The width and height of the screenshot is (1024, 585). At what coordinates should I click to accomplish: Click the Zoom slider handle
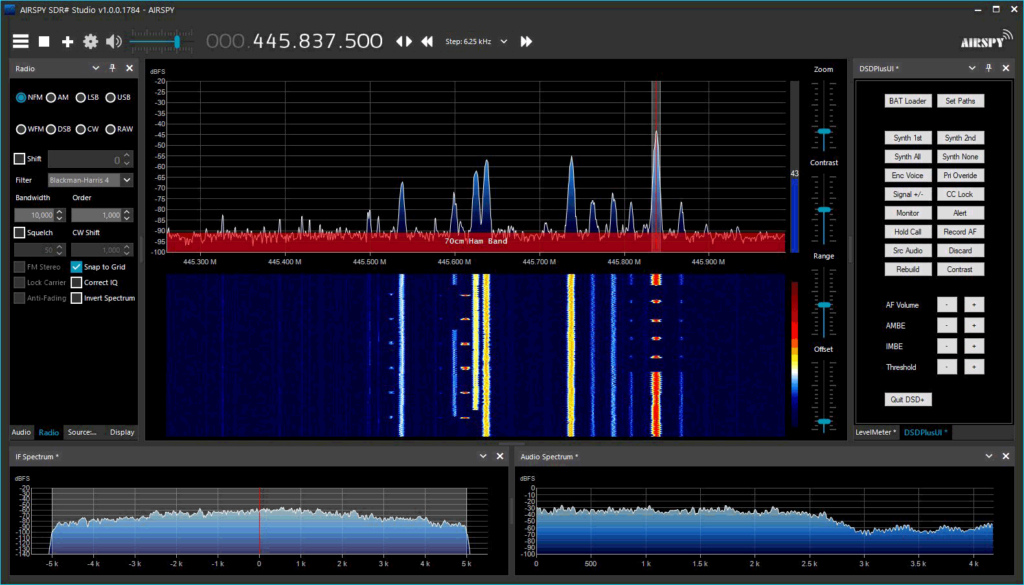[x=824, y=131]
